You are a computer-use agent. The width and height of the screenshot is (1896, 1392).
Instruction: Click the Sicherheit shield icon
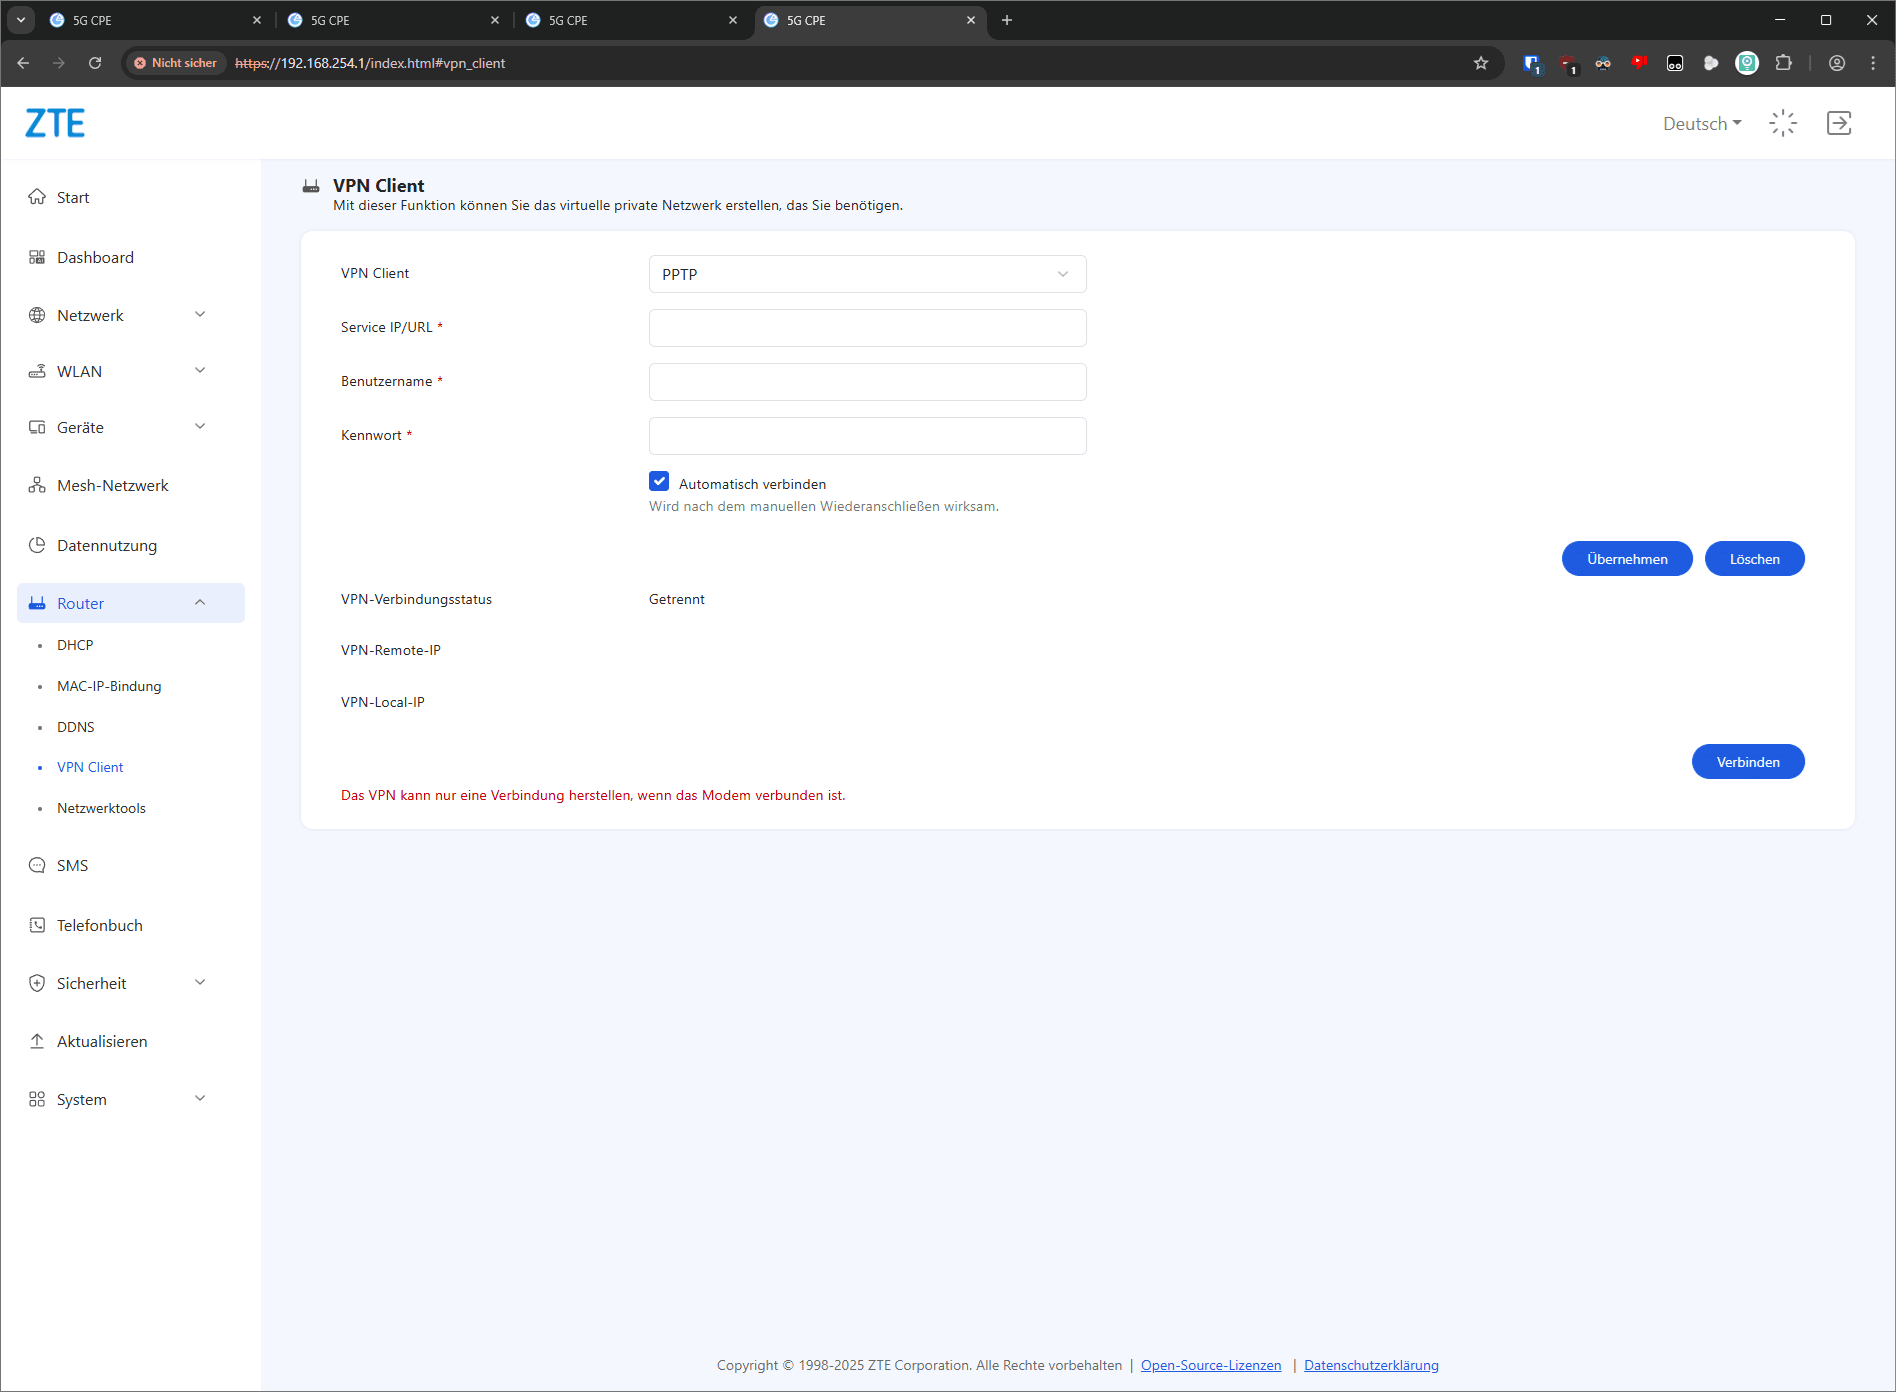37,983
